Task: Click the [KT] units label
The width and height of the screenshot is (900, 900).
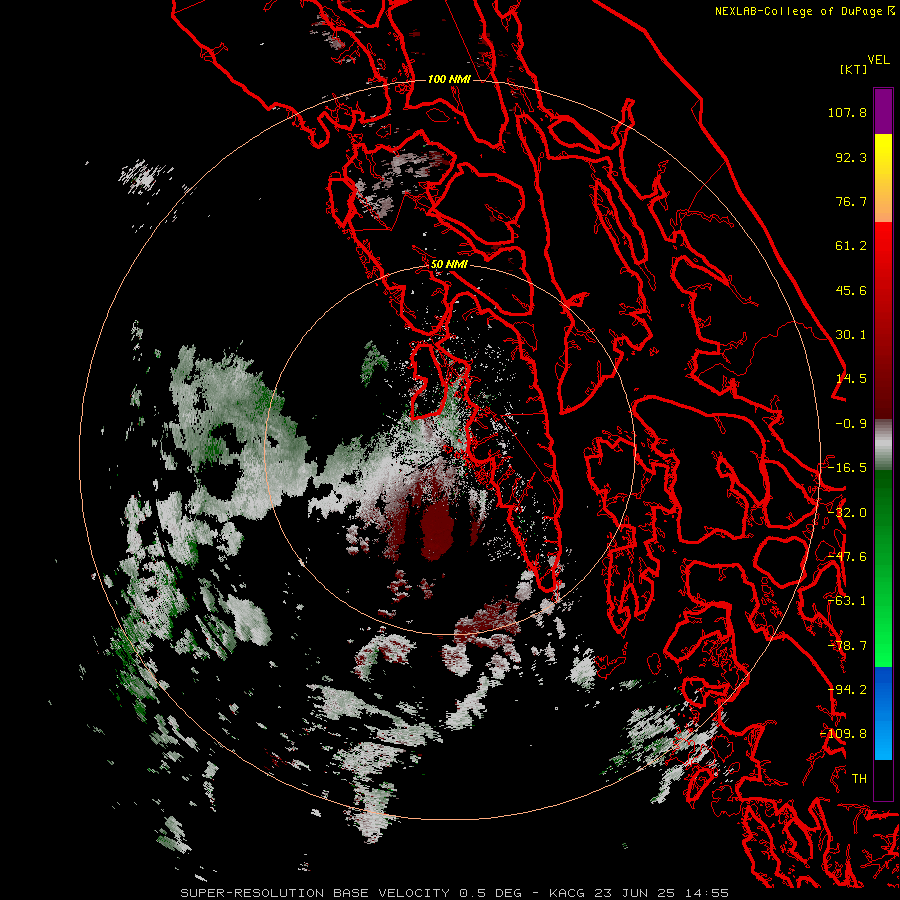Action: click(x=854, y=69)
